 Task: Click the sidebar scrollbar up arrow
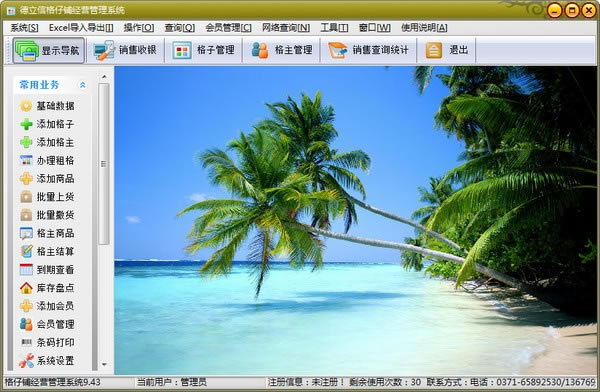pos(104,77)
